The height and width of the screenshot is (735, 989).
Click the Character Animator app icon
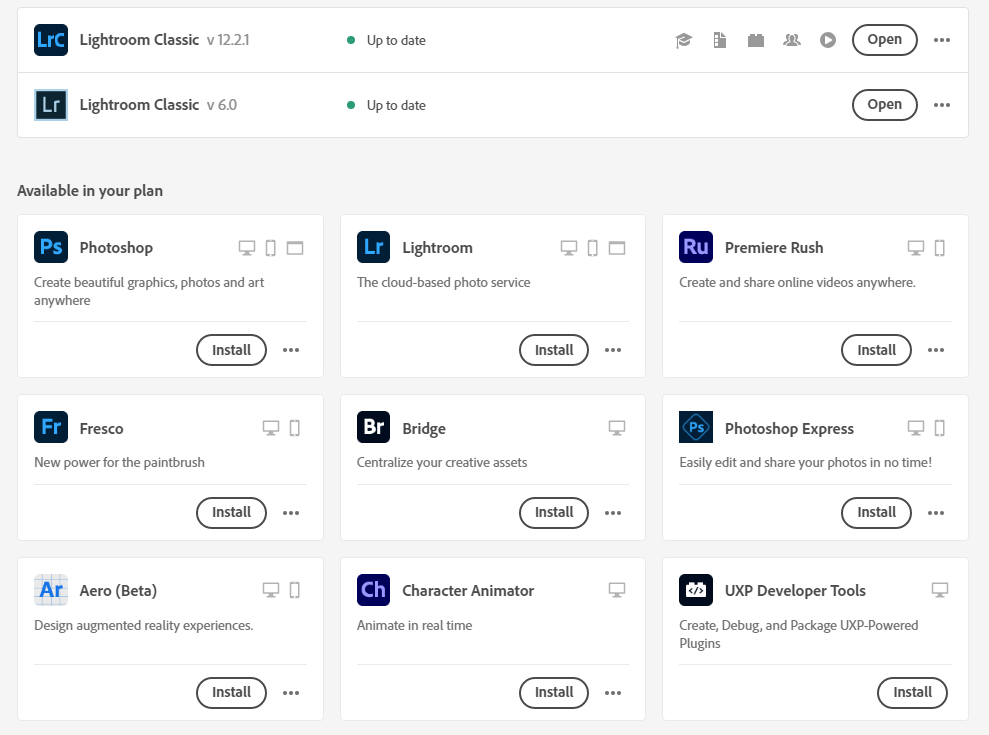(x=373, y=590)
